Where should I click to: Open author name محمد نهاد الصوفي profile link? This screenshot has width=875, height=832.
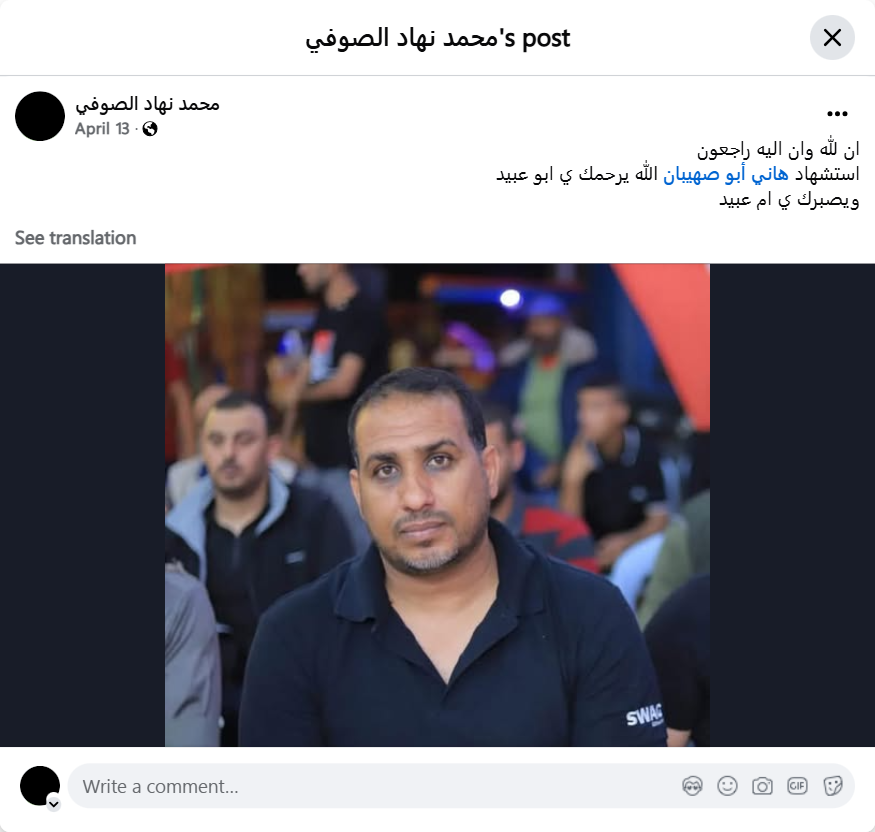click(147, 104)
